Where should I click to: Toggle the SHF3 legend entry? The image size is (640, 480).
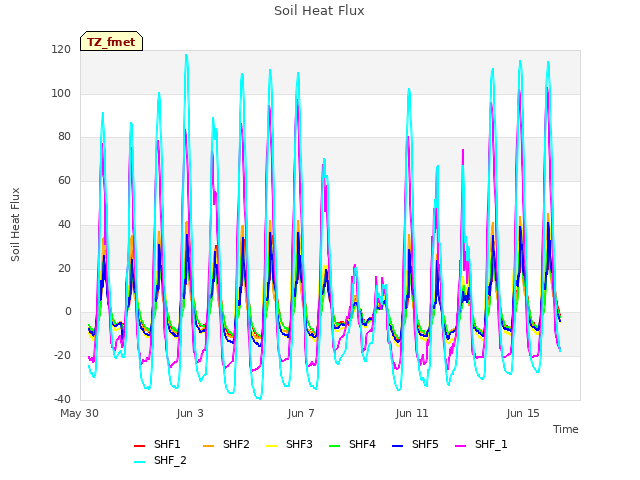click(289, 444)
